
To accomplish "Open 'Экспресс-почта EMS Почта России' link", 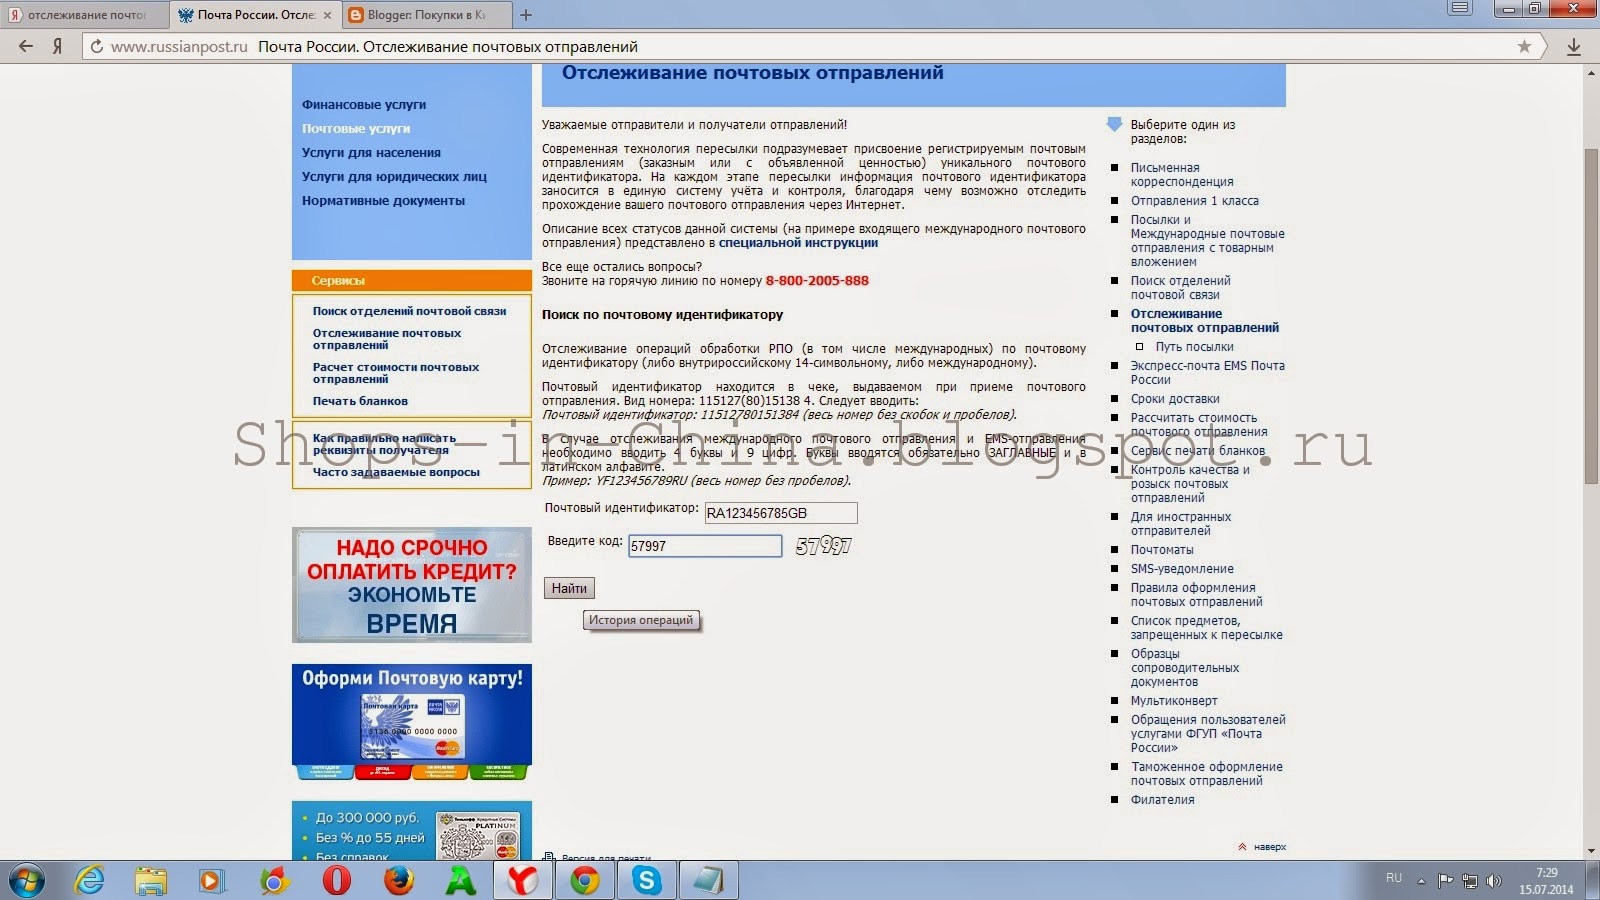I will pyautogui.click(x=1208, y=373).
